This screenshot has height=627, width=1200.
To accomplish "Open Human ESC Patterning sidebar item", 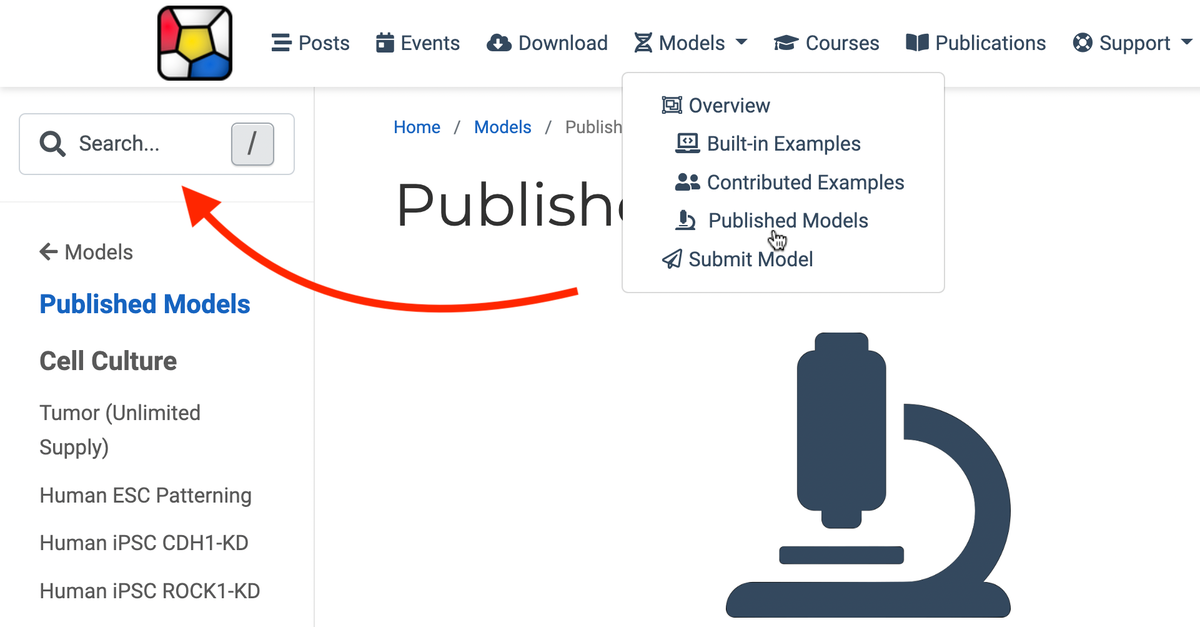I will [x=146, y=495].
